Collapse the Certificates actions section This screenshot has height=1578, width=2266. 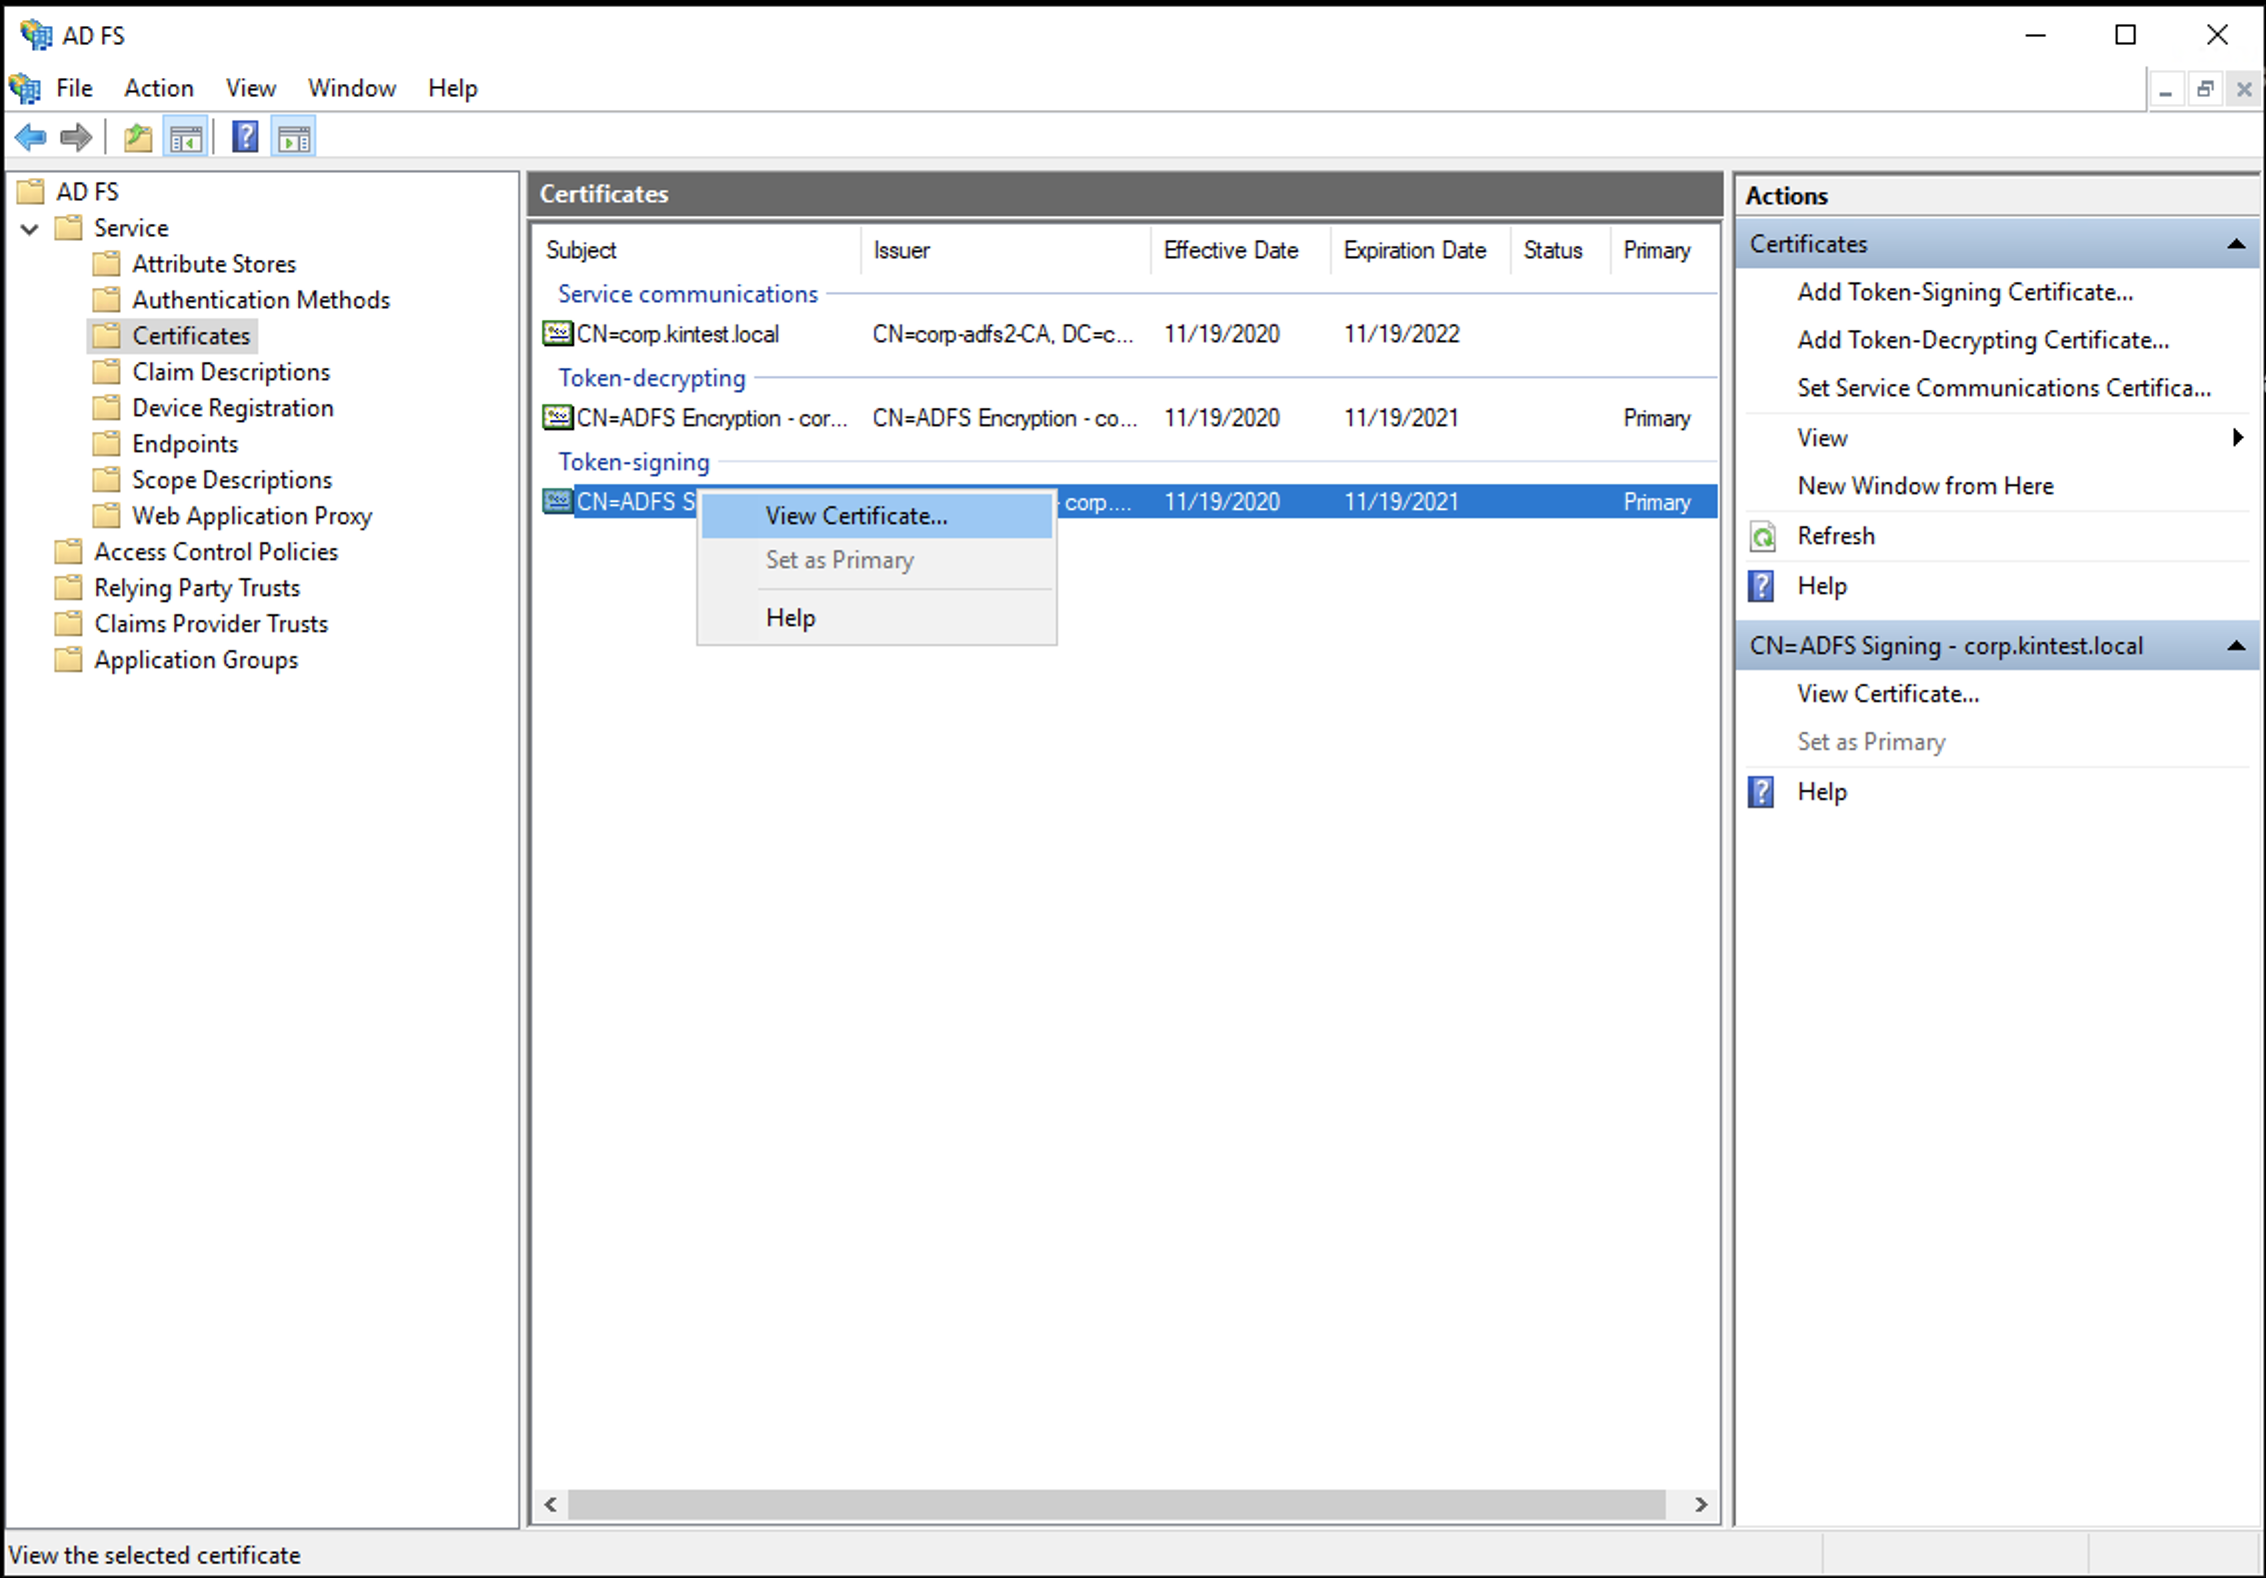[2236, 244]
